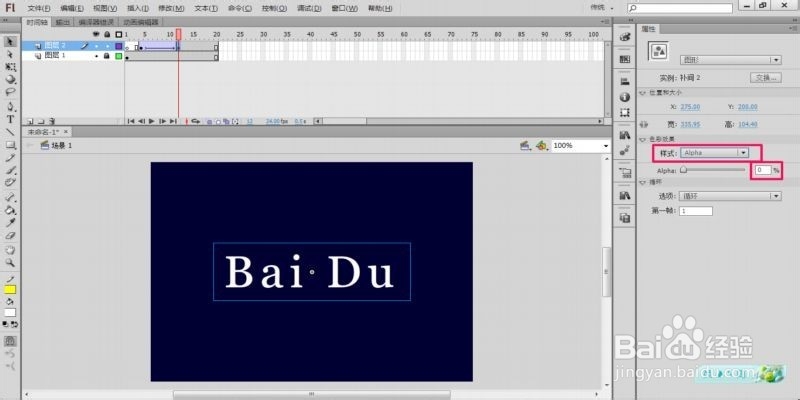Click the Delete layer trash icon

[52, 121]
